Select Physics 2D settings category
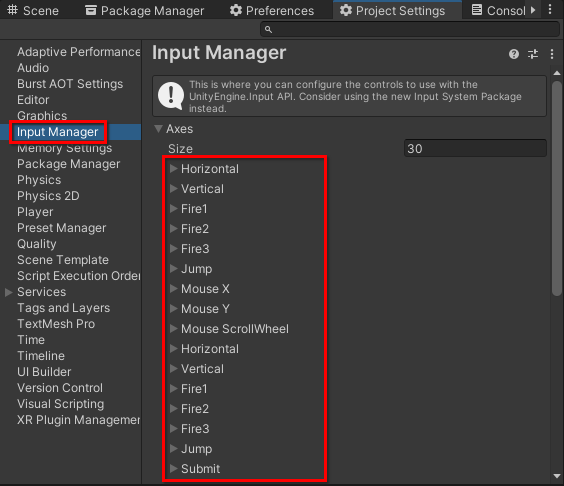The width and height of the screenshot is (564, 486). click(48, 196)
